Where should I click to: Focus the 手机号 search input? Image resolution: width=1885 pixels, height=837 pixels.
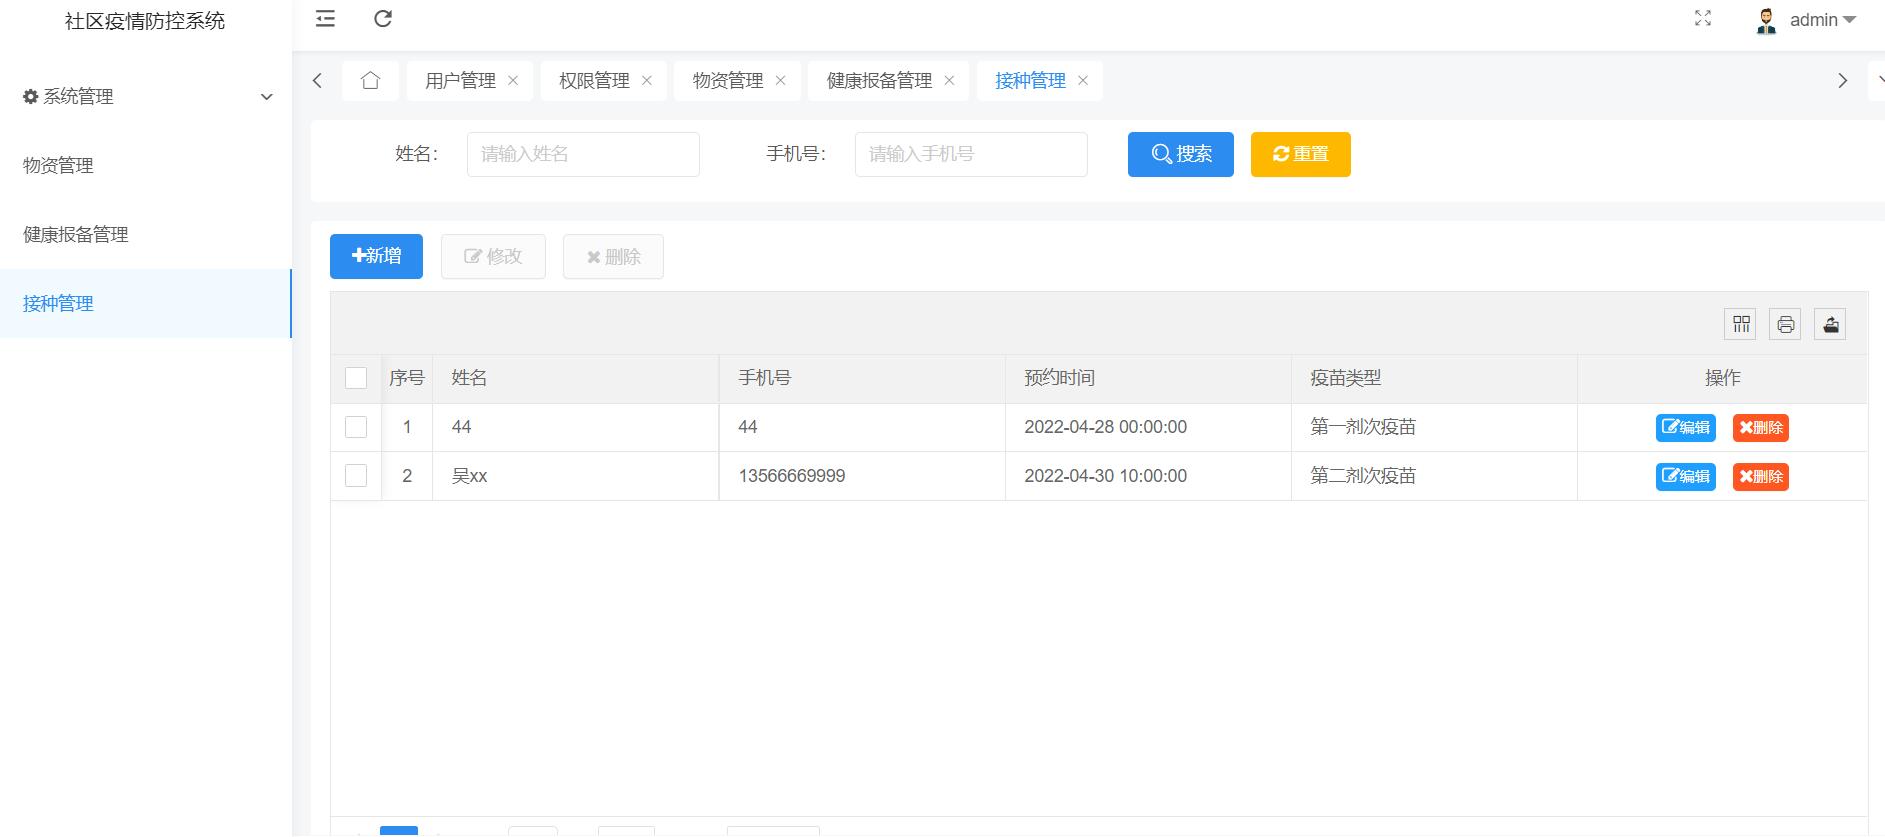tap(971, 154)
